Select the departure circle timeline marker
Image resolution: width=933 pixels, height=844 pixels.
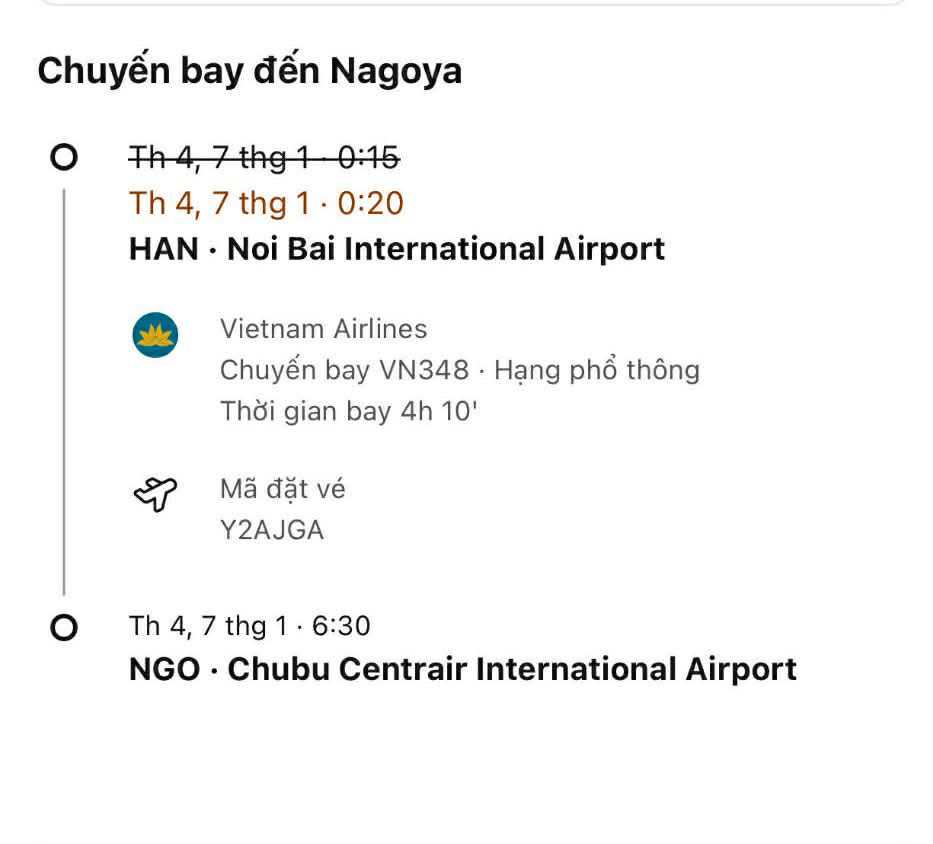pyautogui.click(x=64, y=157)
